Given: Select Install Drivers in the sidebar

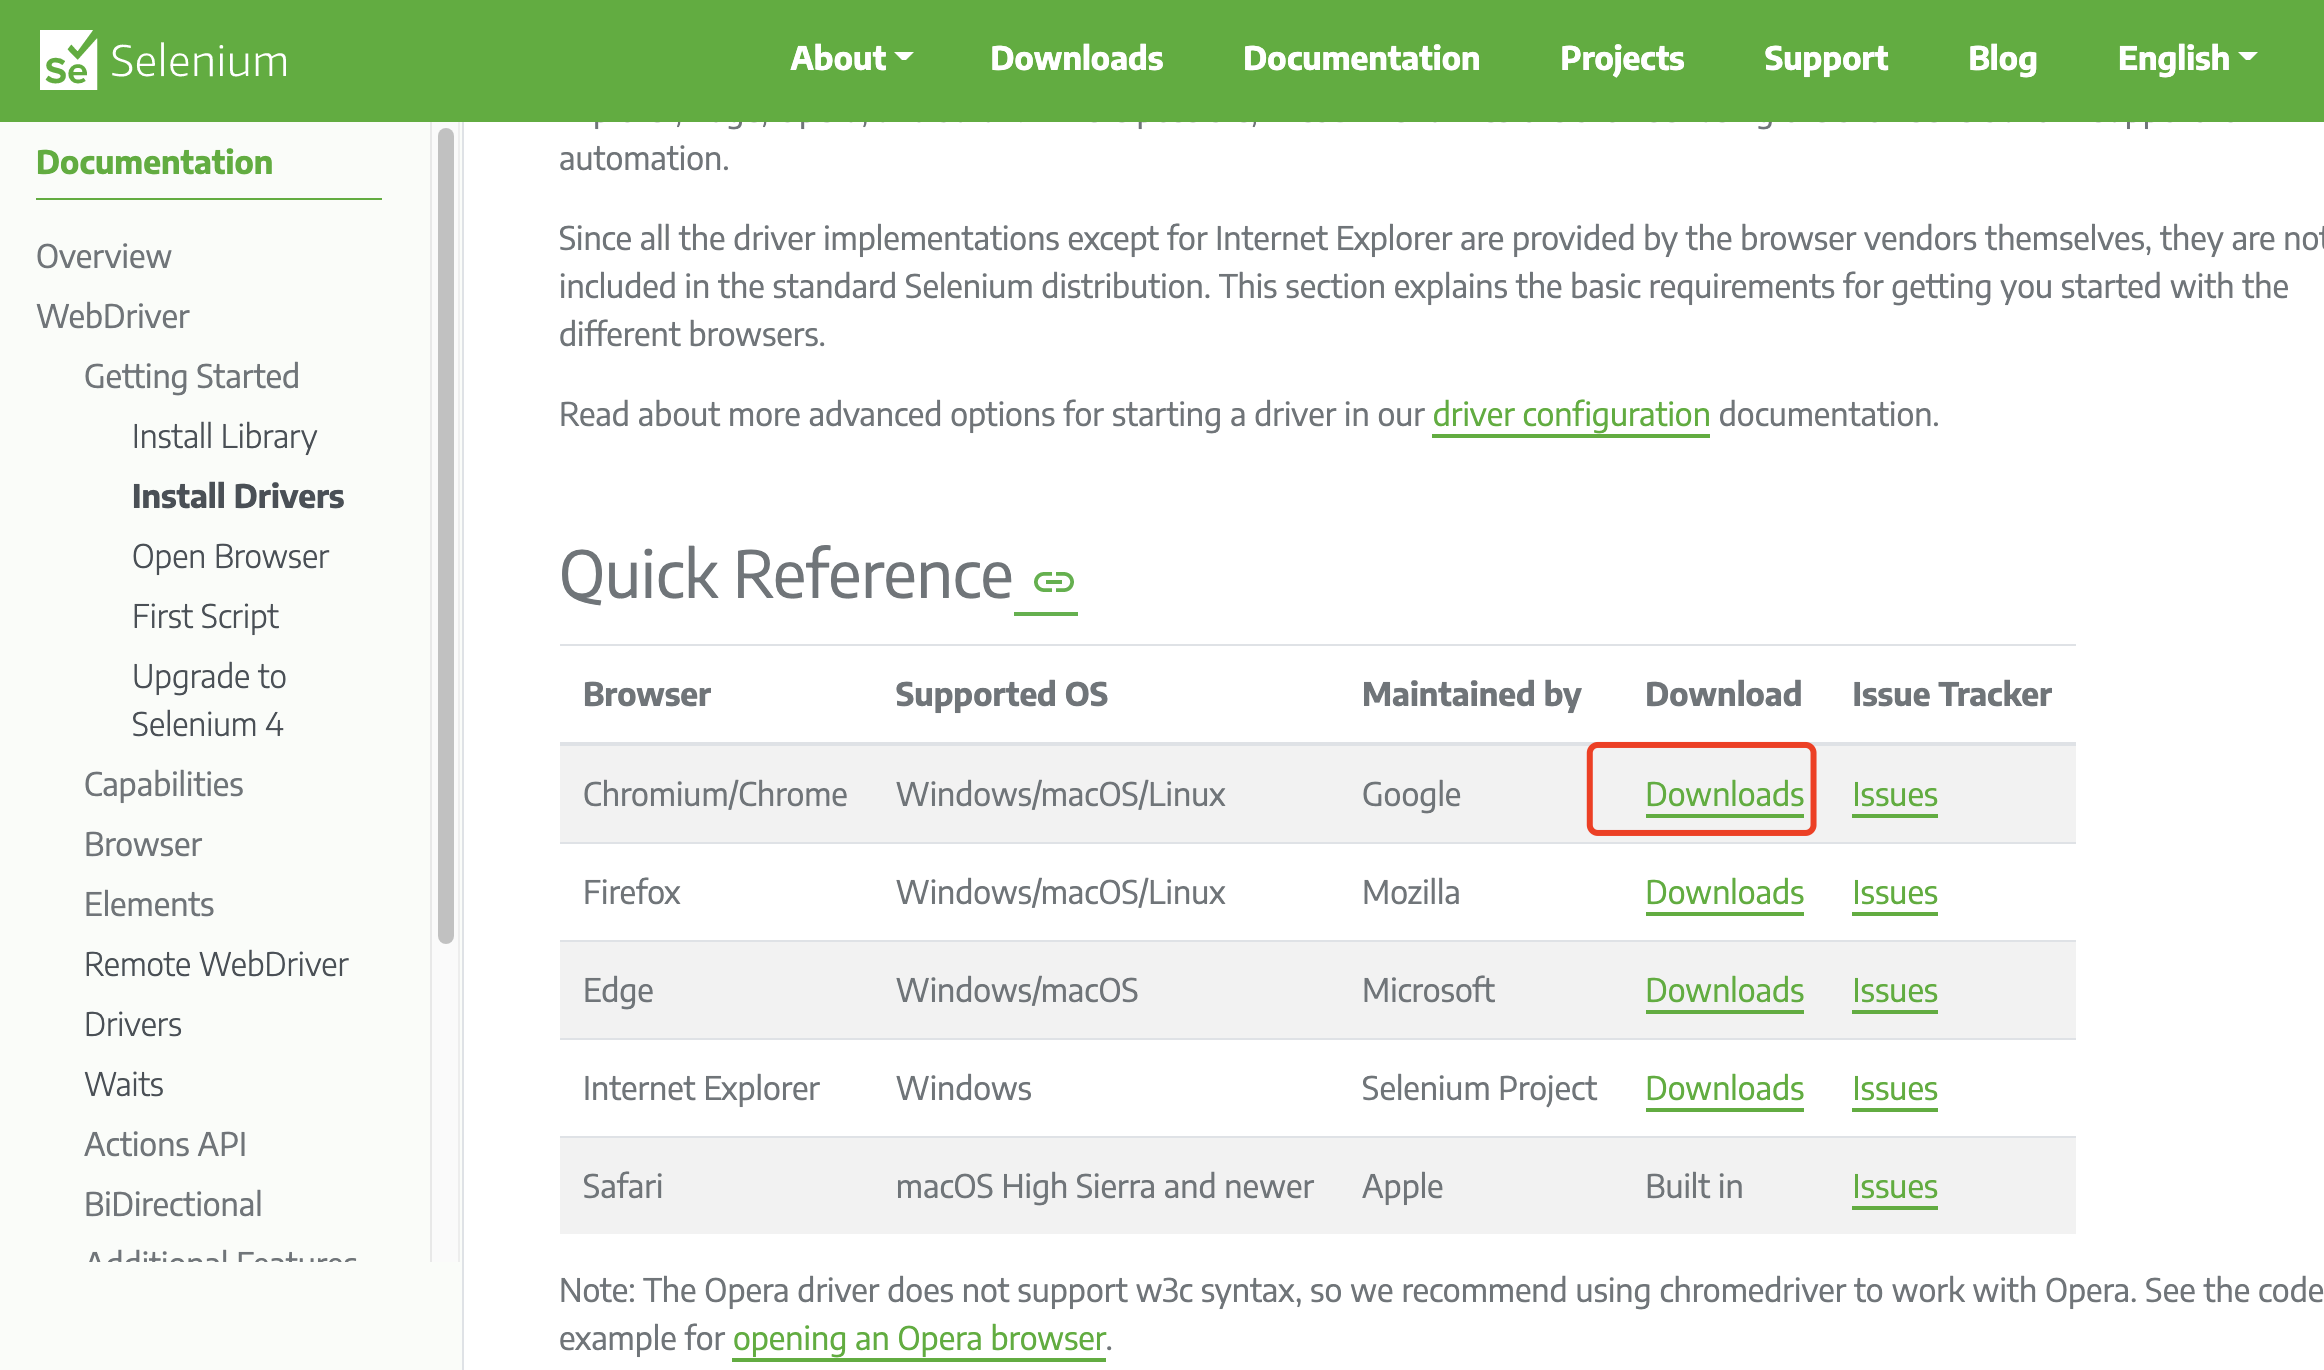Looking at the screenshot, I should click(x=238, y=496).
